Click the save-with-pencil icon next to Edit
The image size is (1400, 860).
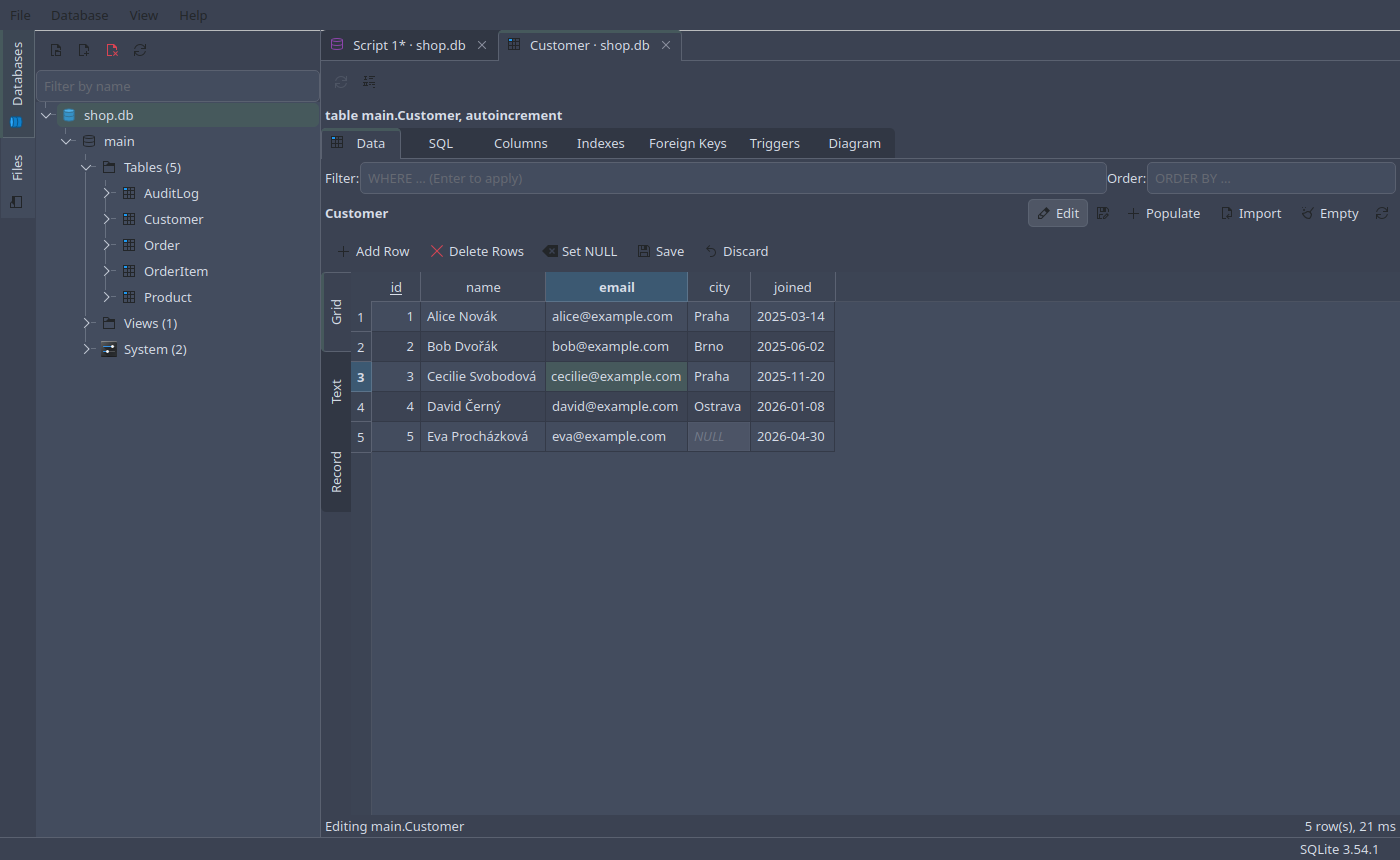pos(1103,213)
